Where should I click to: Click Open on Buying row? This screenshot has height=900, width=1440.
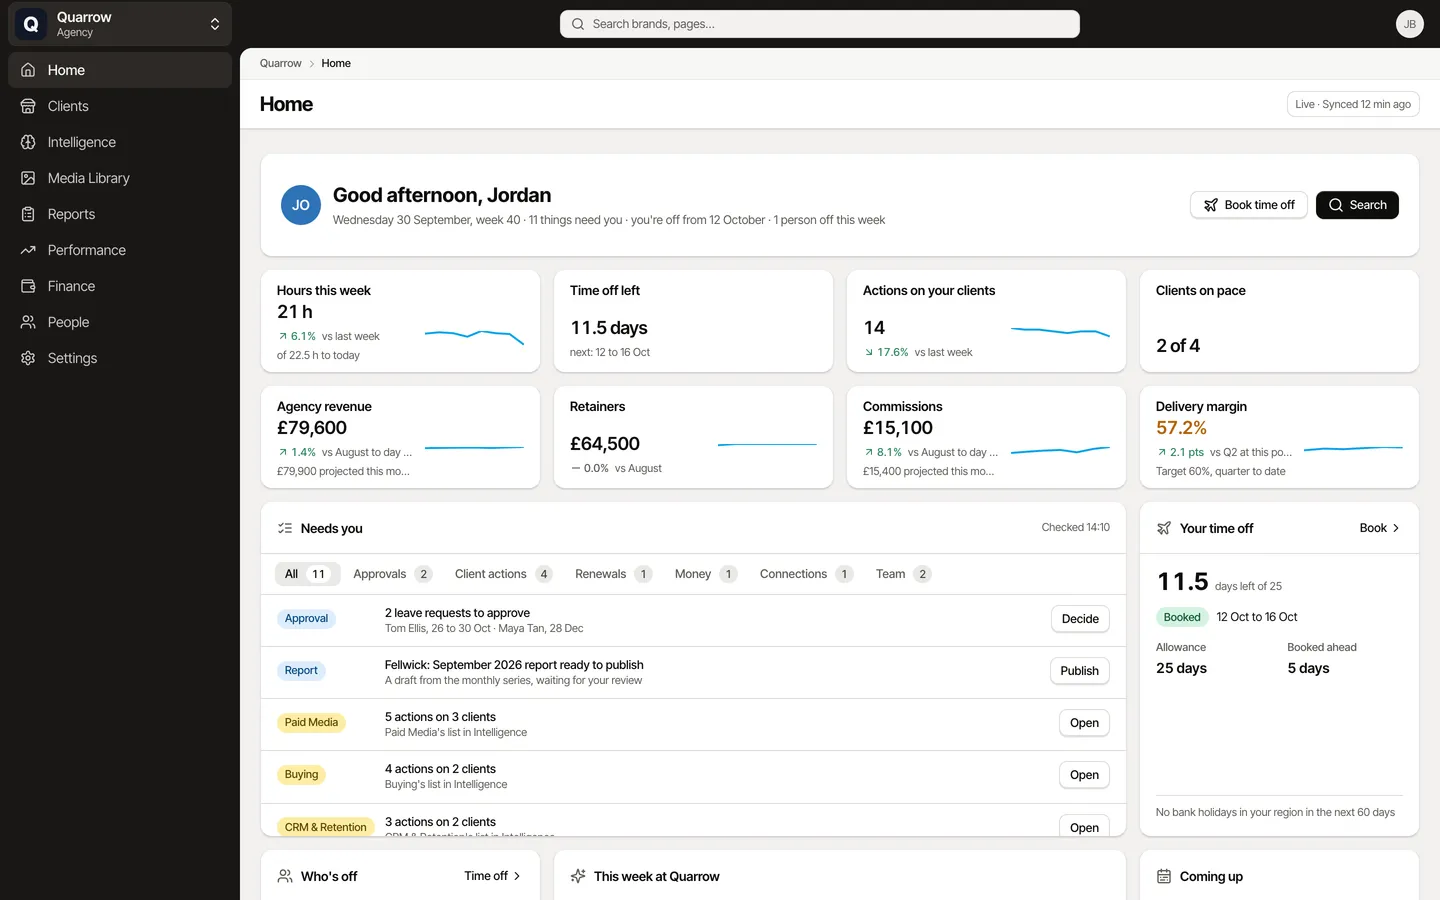(x=1084, y=775)
